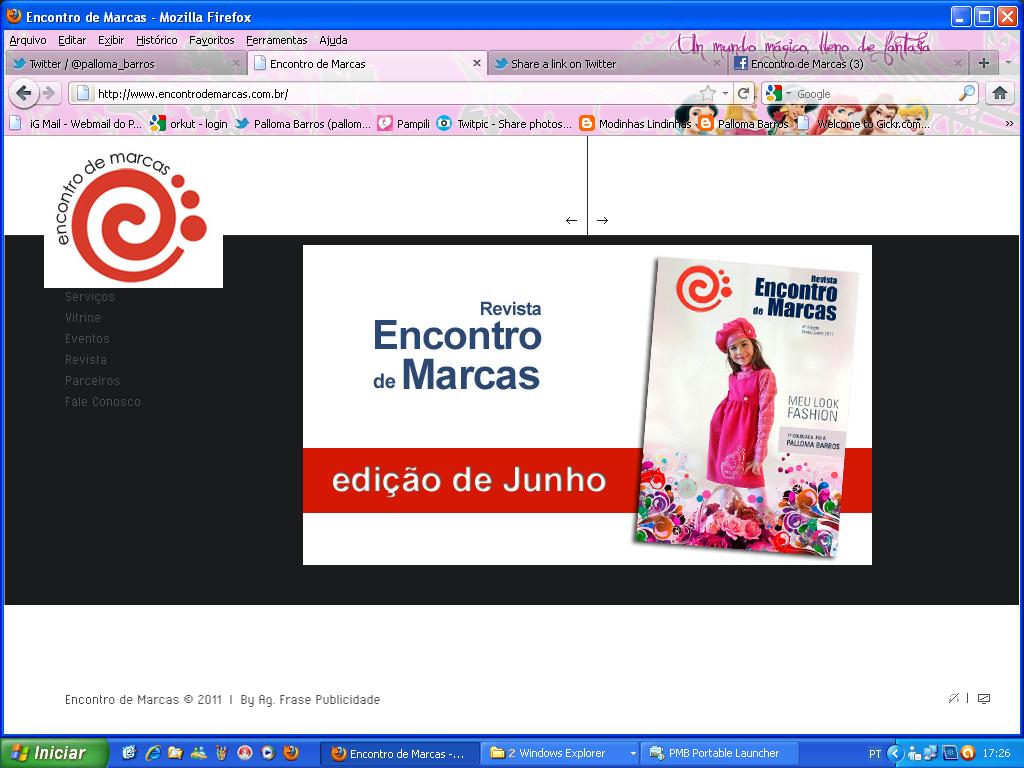The height and width of the screenshot is (768, 1024).
Task: Open the media player quick launch icon
Action: (x=268, y=753)
